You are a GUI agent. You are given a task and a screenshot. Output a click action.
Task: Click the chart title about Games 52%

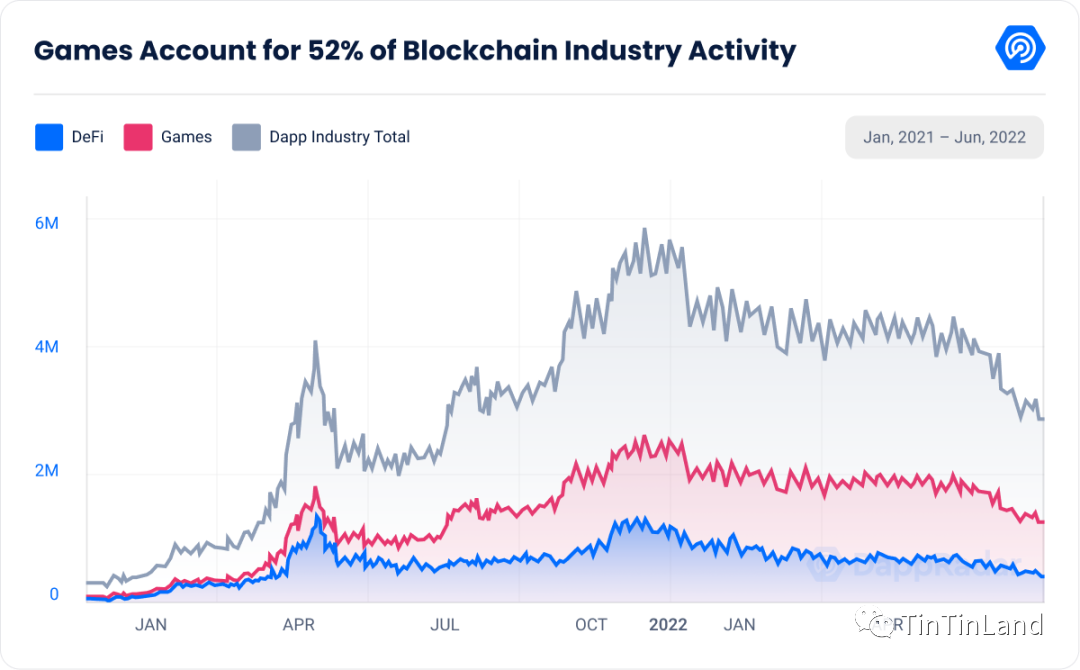(x=415, y=50)
